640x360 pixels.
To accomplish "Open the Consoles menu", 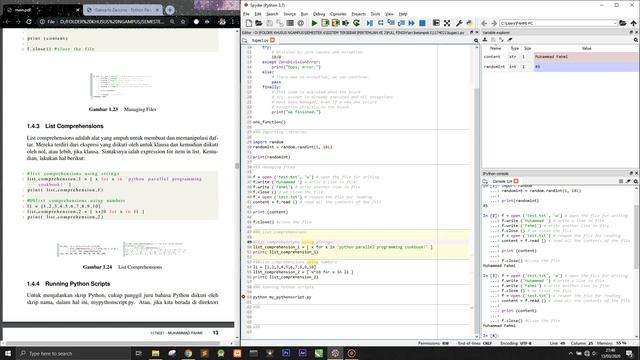I will point(338,14).
